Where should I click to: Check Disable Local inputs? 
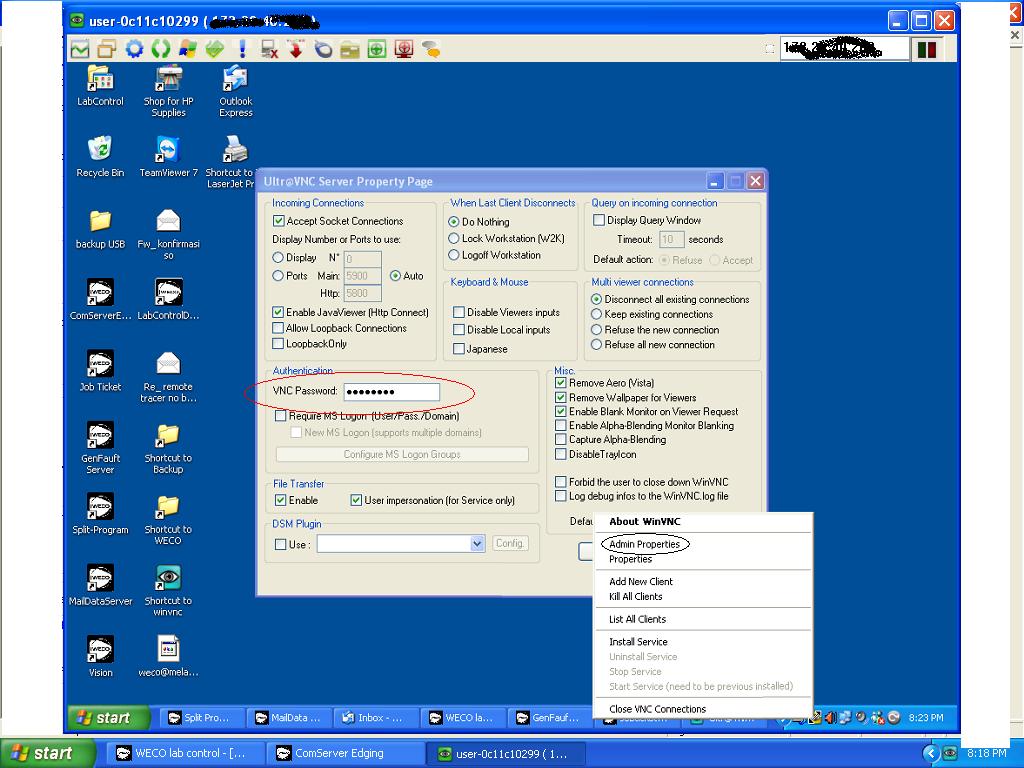(459, 330)
